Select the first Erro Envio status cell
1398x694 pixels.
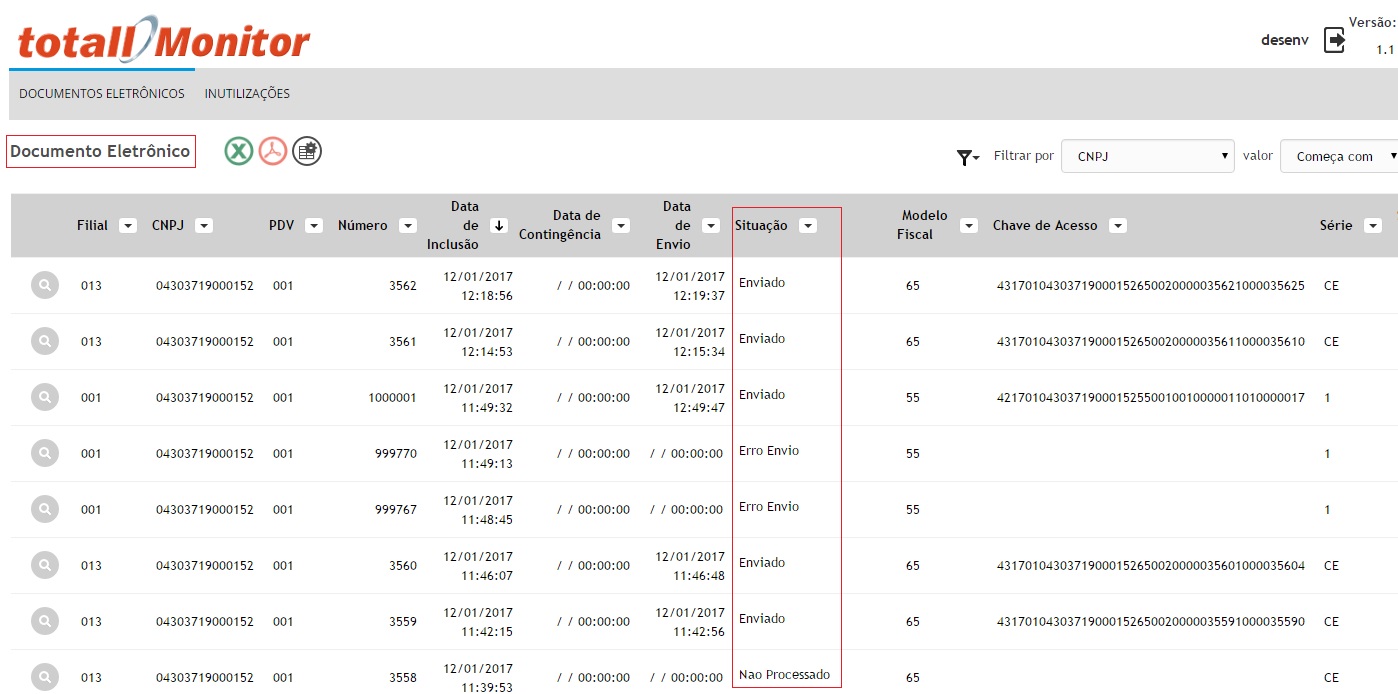769,451
